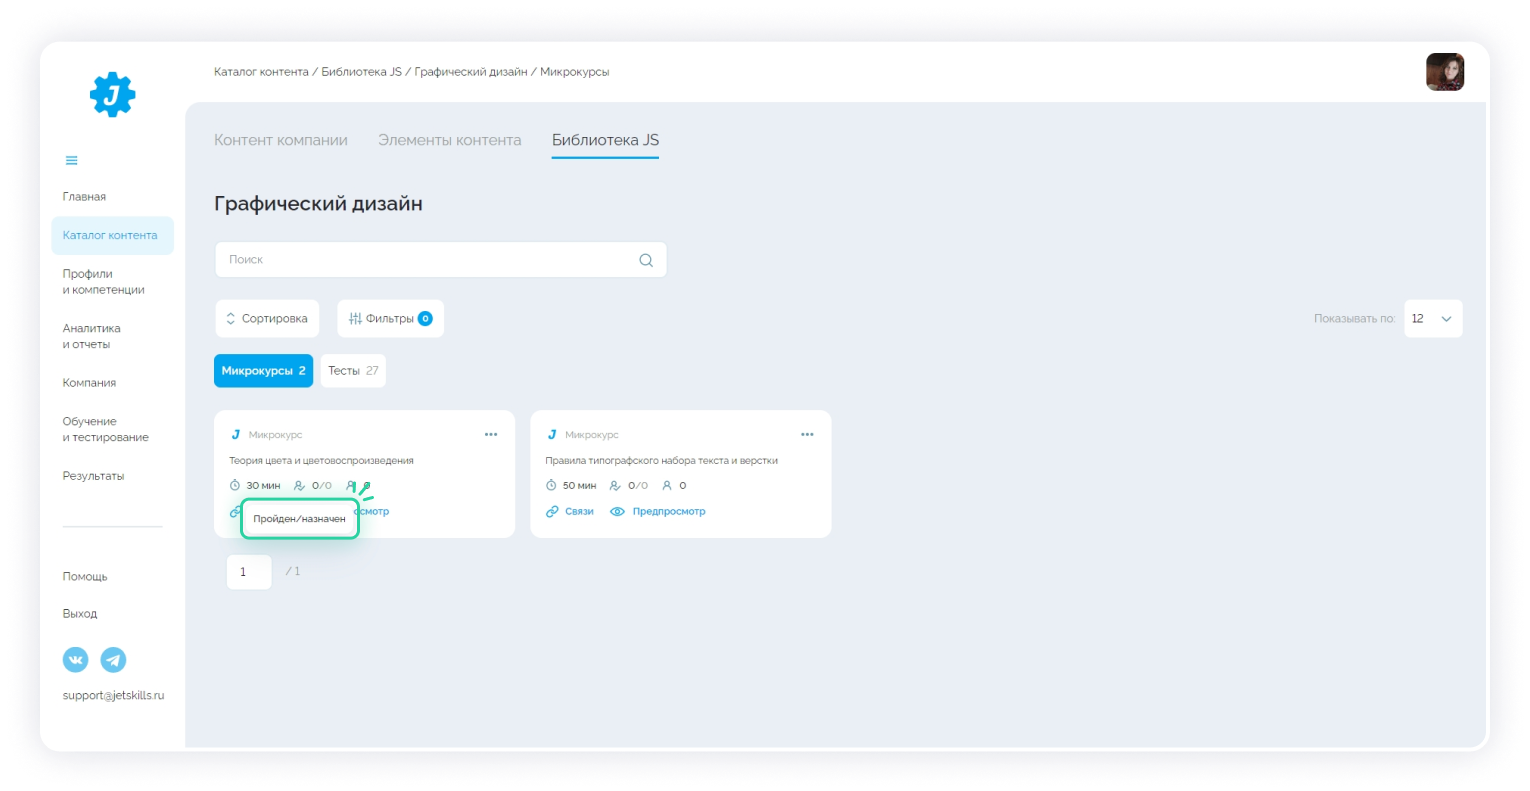Viewport: 1530px width, 791px height.
Task: Open the VK social network icon
Action: pyautogui.click(x=76, y=660)
